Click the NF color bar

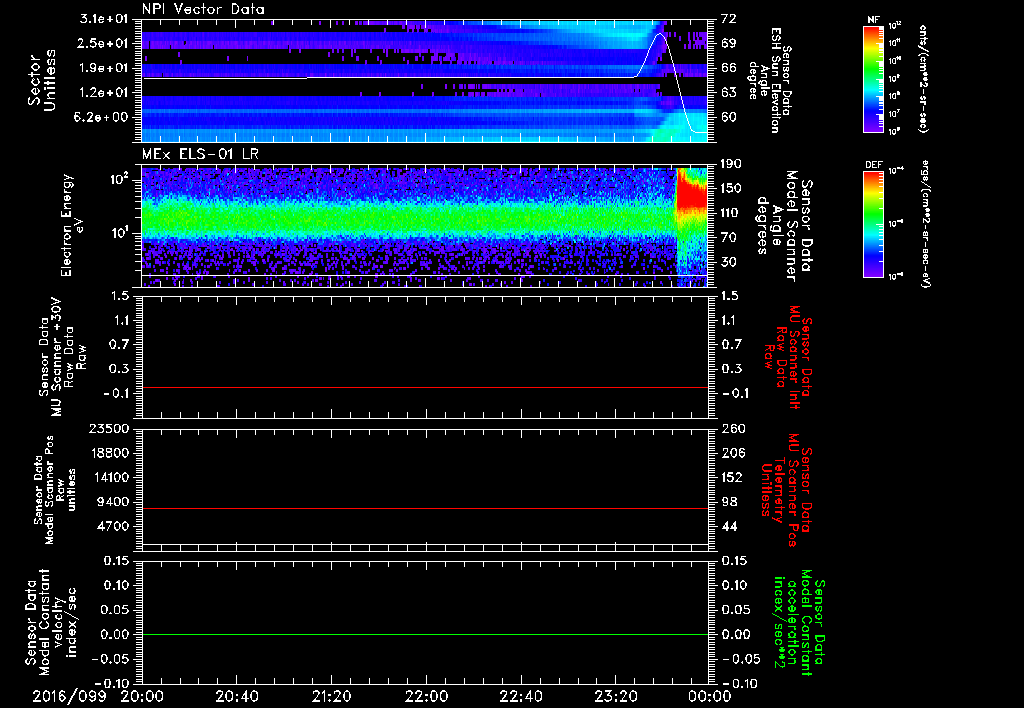(x=874, y=79)
